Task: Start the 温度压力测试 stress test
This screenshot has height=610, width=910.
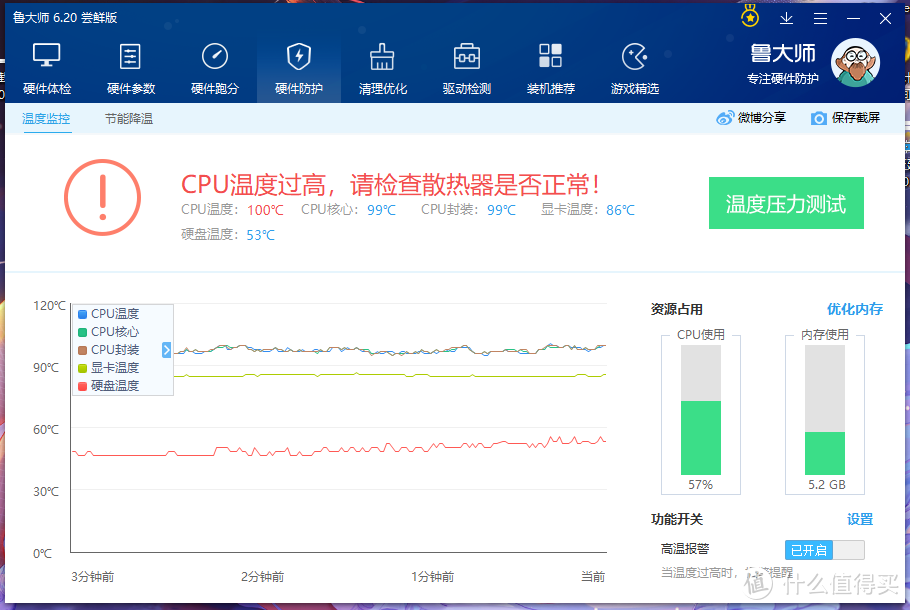Action: [786, 204]
